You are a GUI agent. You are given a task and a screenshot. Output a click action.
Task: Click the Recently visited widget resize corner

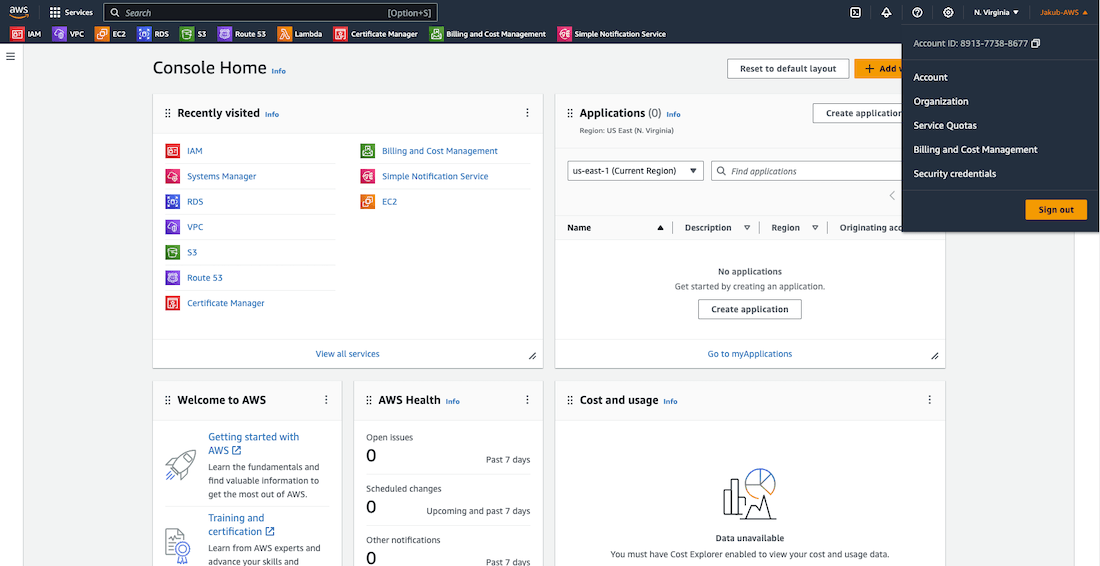[532, 356]
